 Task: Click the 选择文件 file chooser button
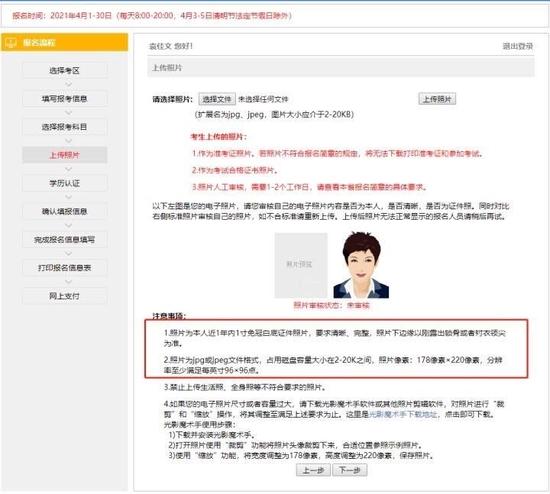tap(217, 99)
